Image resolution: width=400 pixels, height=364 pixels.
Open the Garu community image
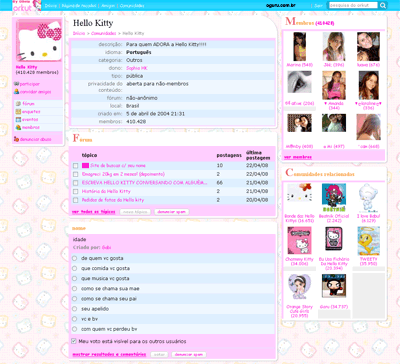tap(334, 286)
